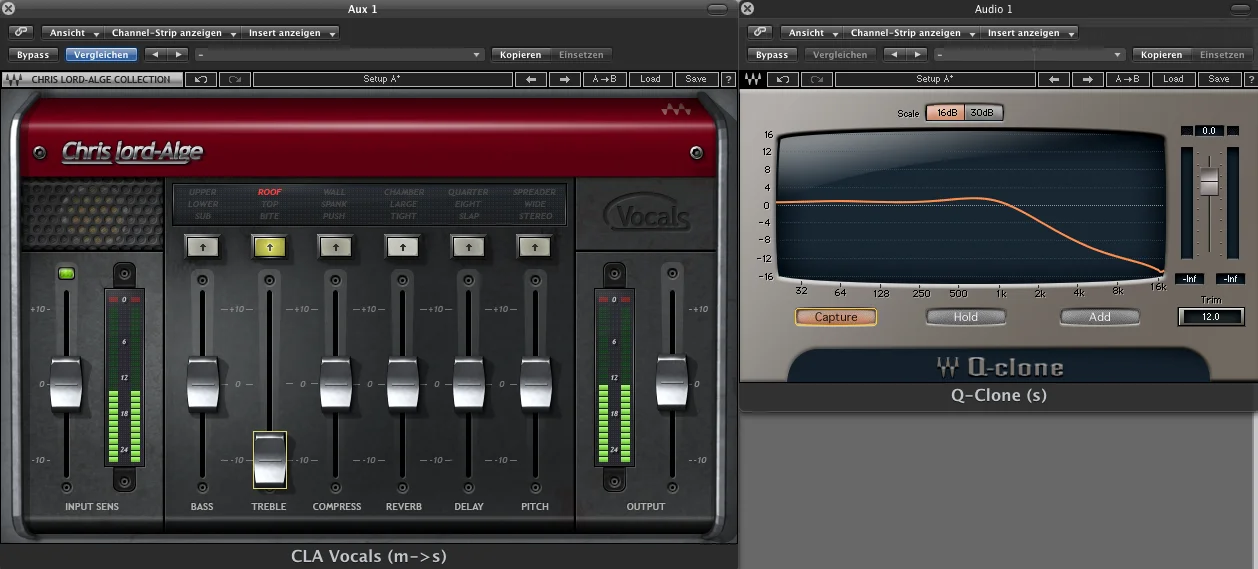Viewport: 1258px width, 569px height.
Task: Cycle the Delay mode arrow button
Action: pos(468,245)
